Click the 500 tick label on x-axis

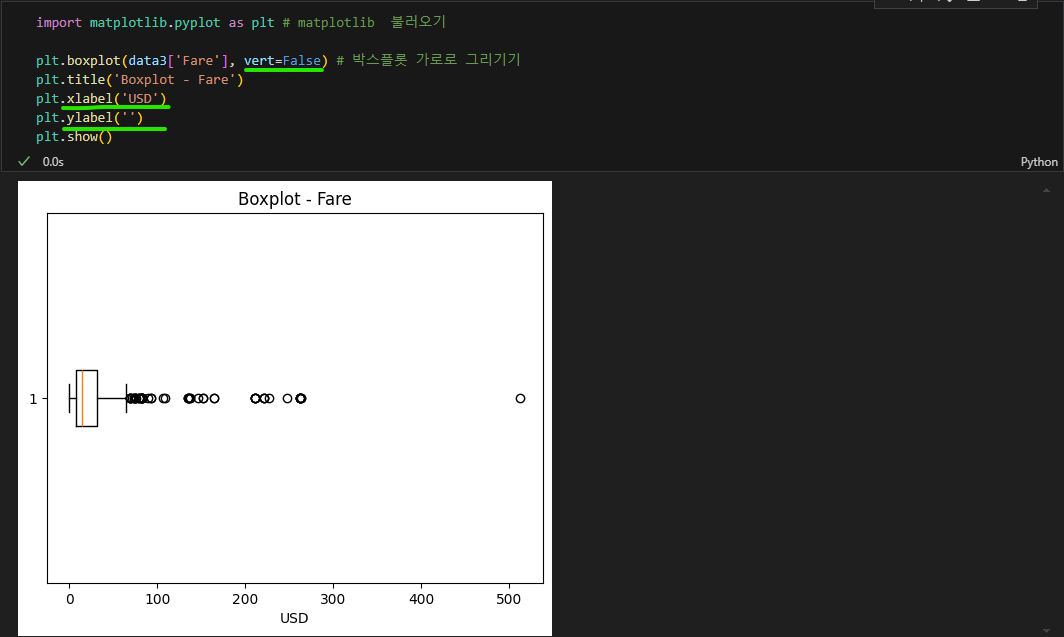click(509, 599)
